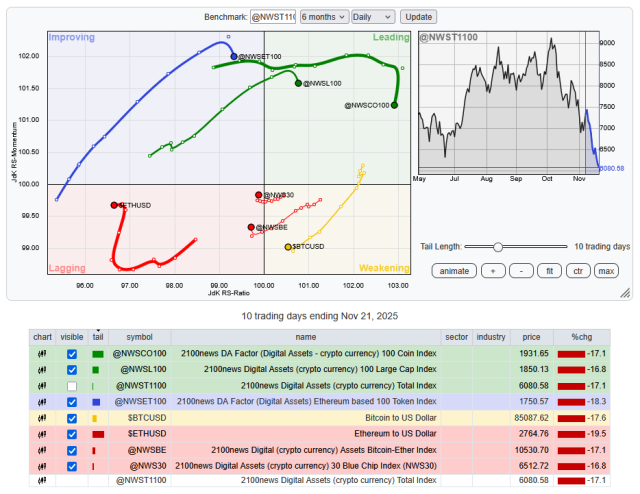Click the zoom in plus button
The image size is (640, 494).
pyautogui.click(x=492, y=271)
